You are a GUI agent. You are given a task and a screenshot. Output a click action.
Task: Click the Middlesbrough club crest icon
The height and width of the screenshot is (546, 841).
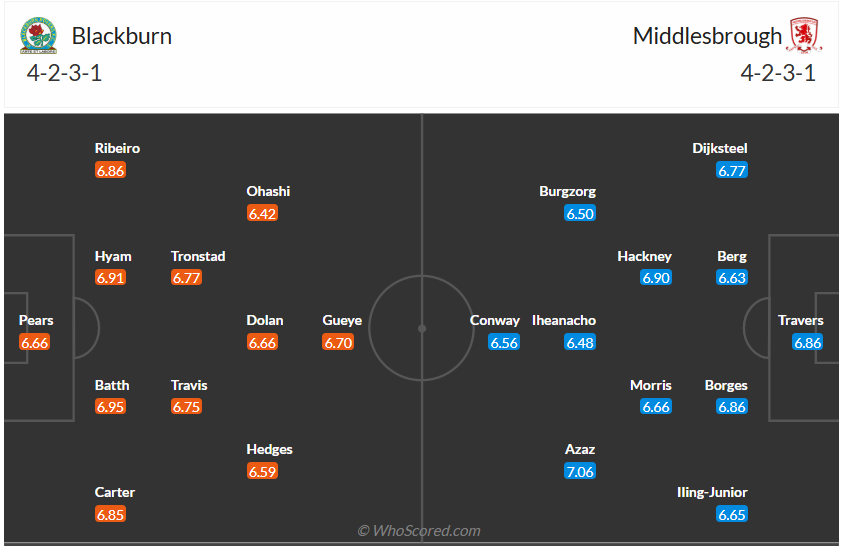[803, 36]
